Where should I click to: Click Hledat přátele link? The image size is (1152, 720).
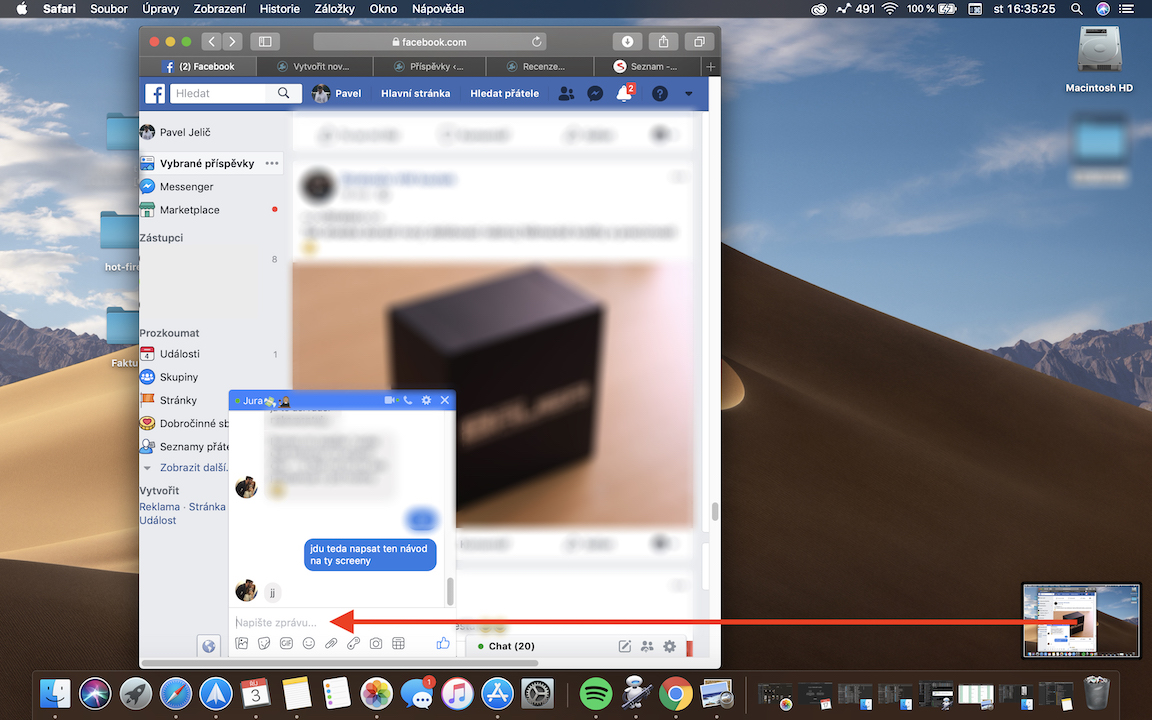coord(505,93)
